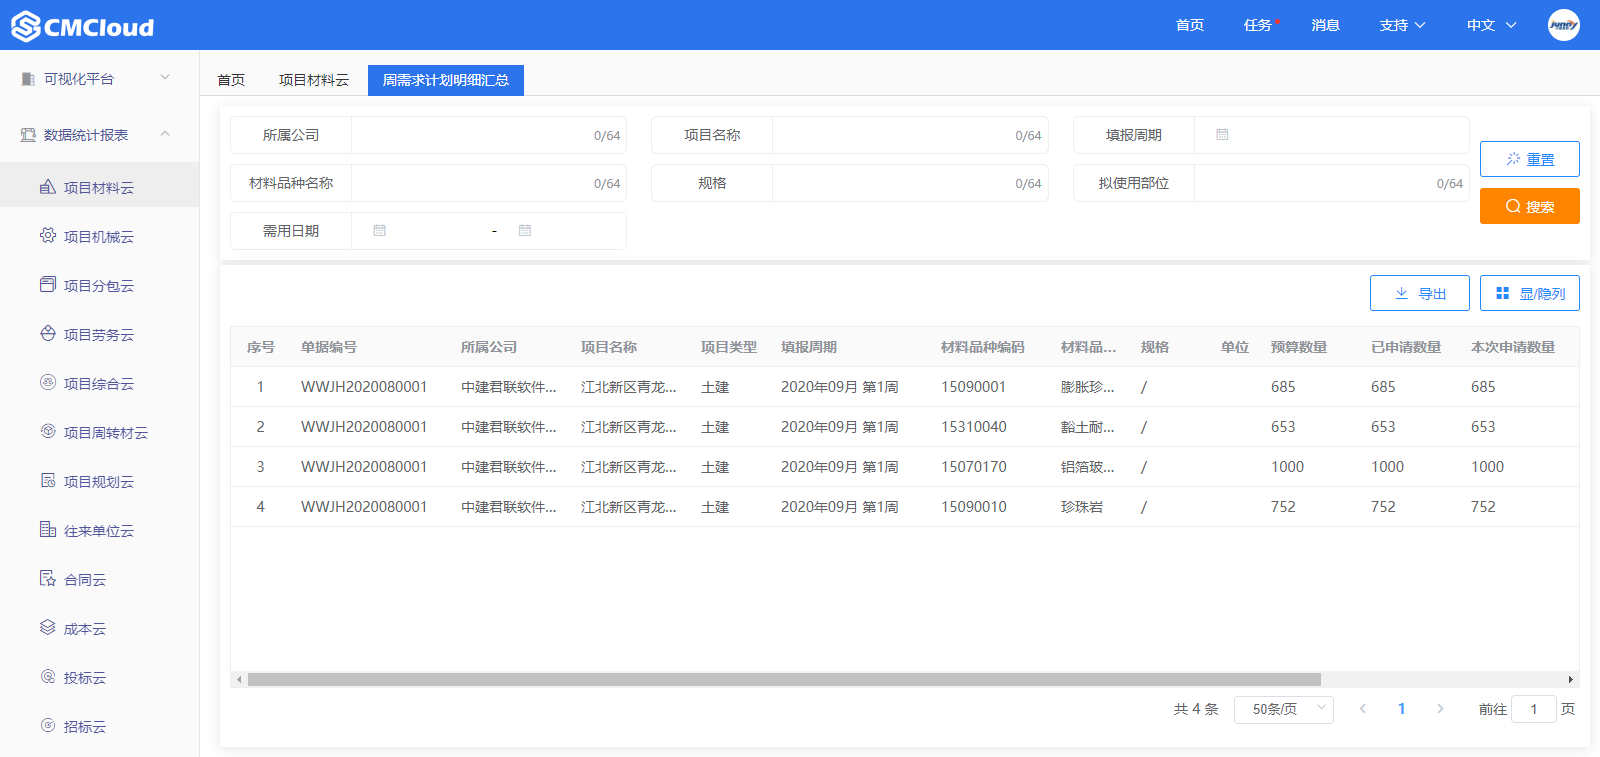Select page 1 in pagination
This screenshot has height=757, width=1600.
coord(1401,709)
